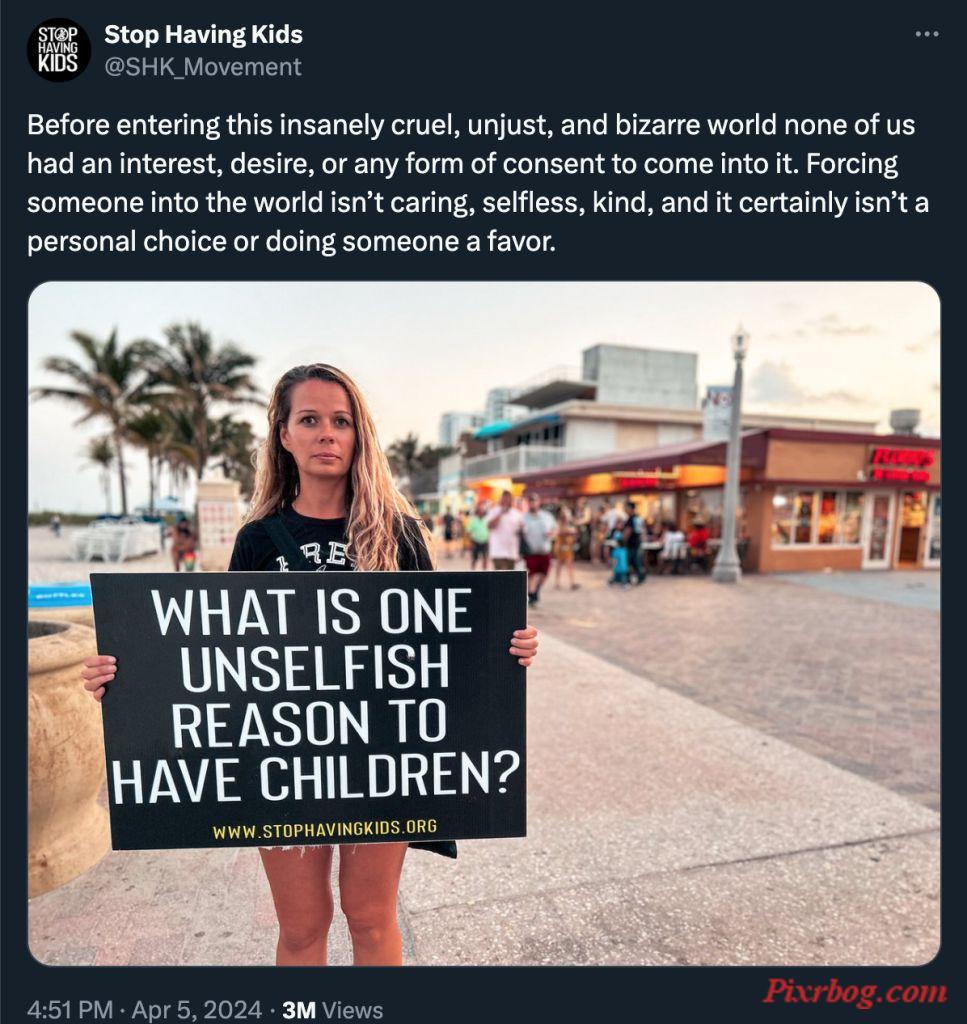Click the woman's face in the photo
967x1024 pixels.
325,431
